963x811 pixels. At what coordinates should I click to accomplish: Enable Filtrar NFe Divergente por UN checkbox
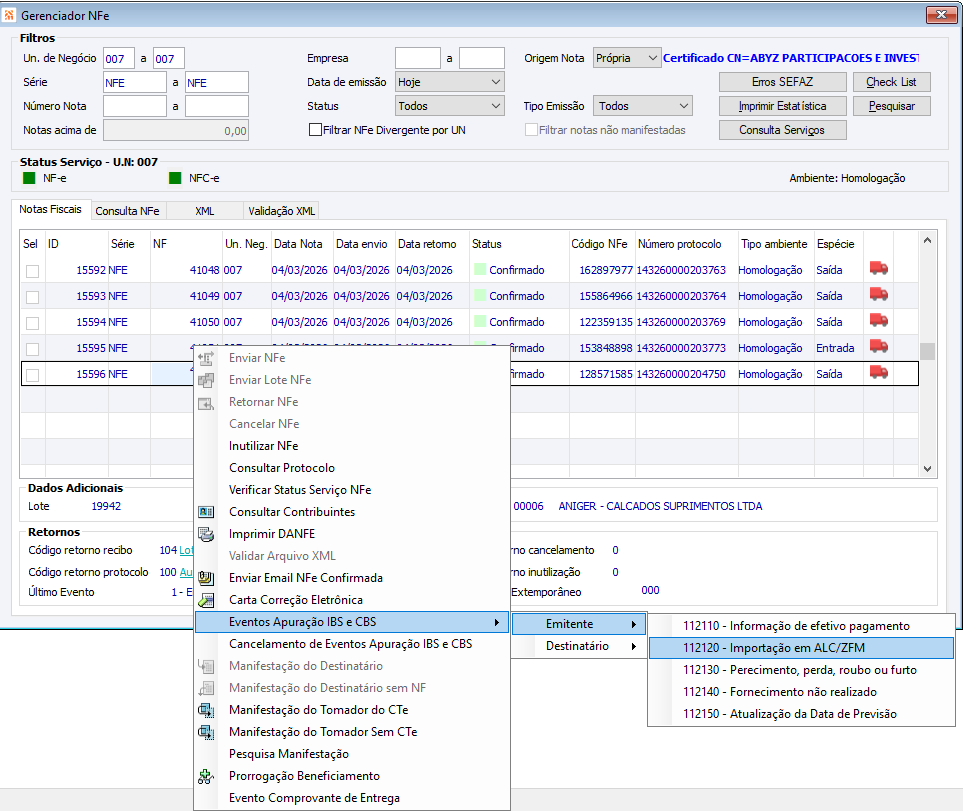(316, 130)
